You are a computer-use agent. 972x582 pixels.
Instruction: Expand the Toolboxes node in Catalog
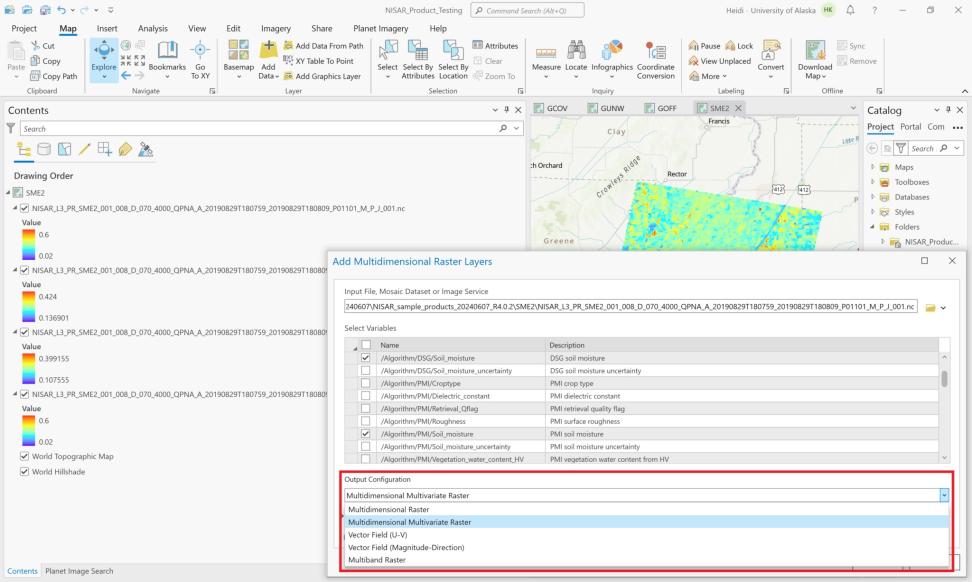point(873,182)
